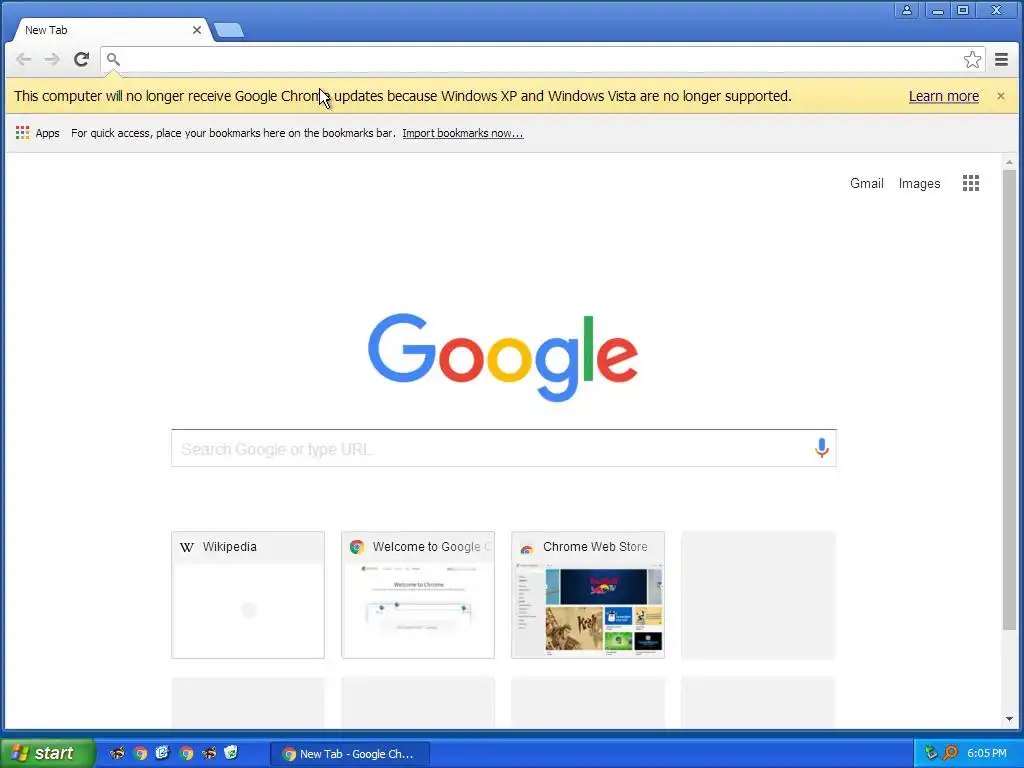1024x768 pixels.
Task: Click the page scrollbar up arrow
Action: (x=1009, y=161)
